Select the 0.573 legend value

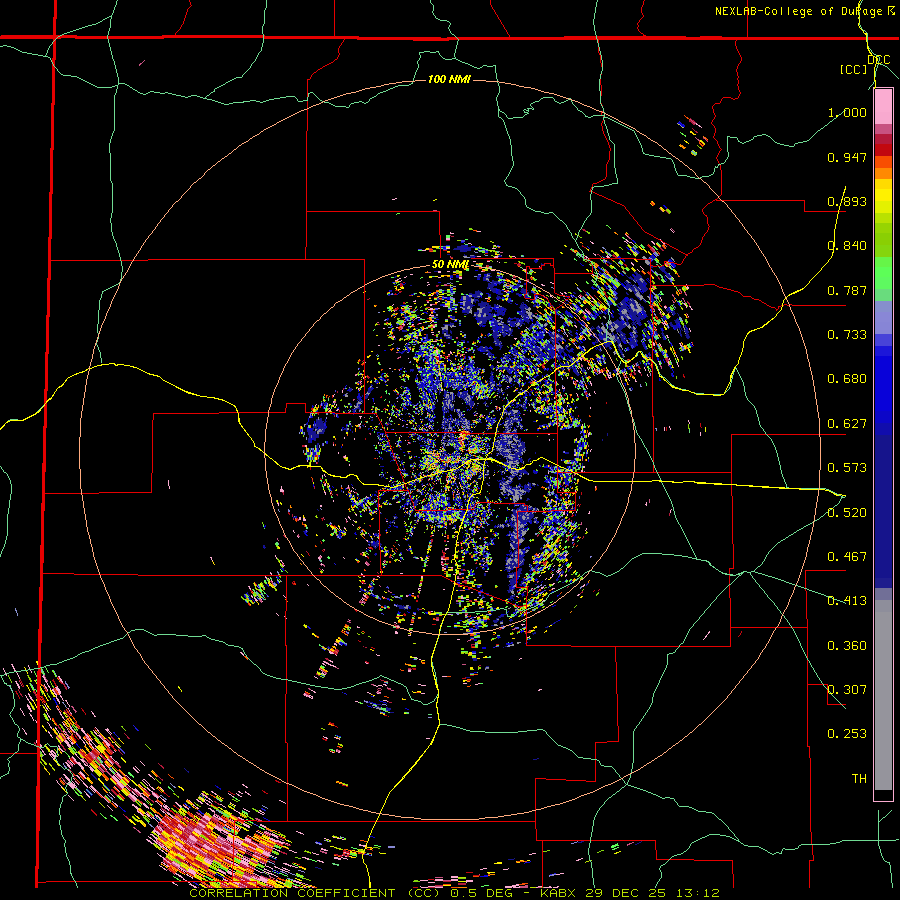point(847,468)
